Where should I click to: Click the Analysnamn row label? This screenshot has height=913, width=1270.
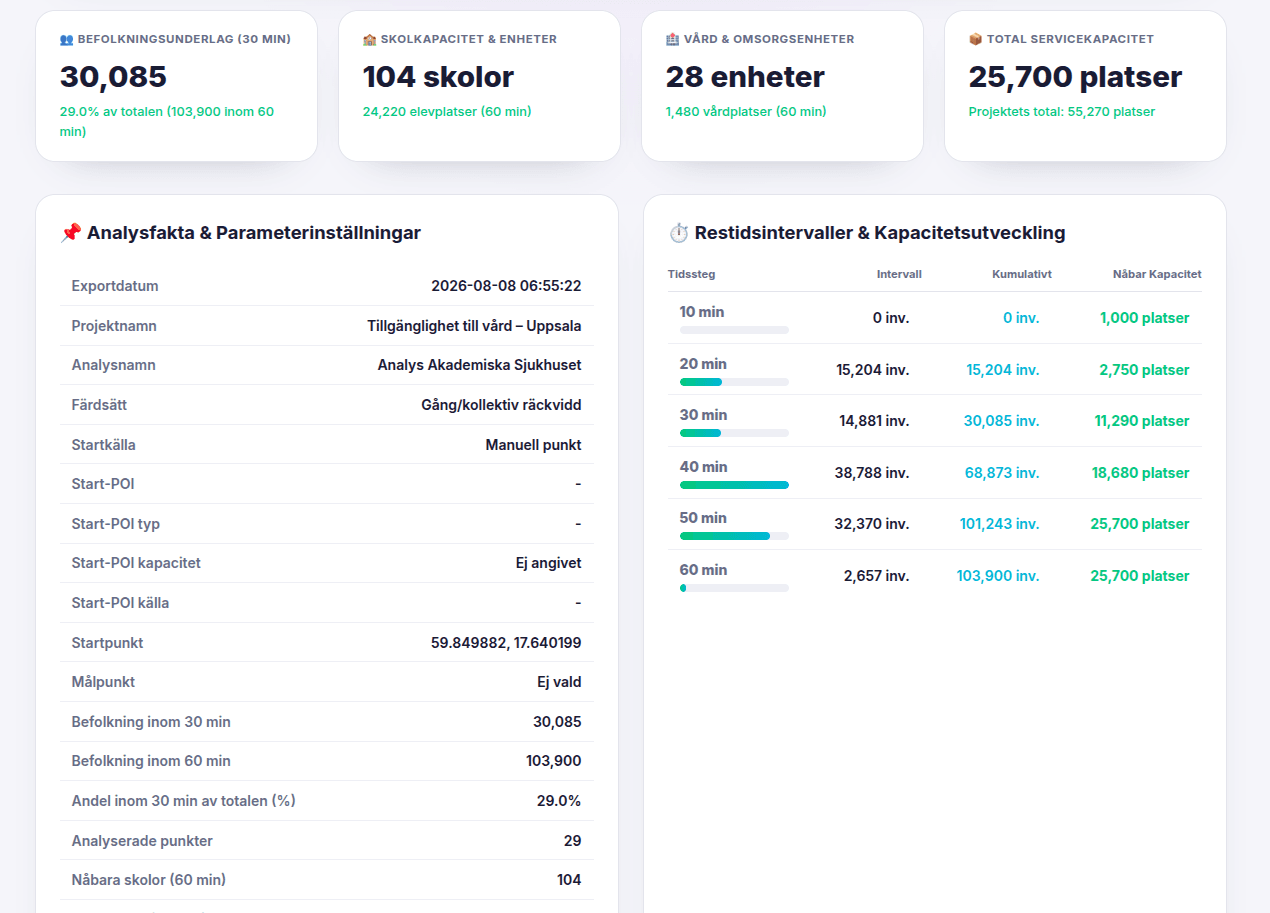coord(113,365)
